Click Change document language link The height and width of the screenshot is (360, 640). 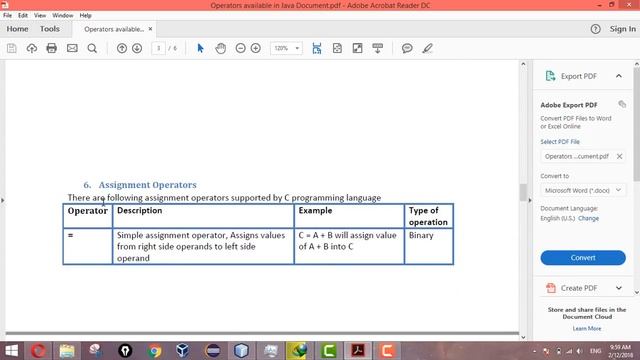[x=589, y=218]
